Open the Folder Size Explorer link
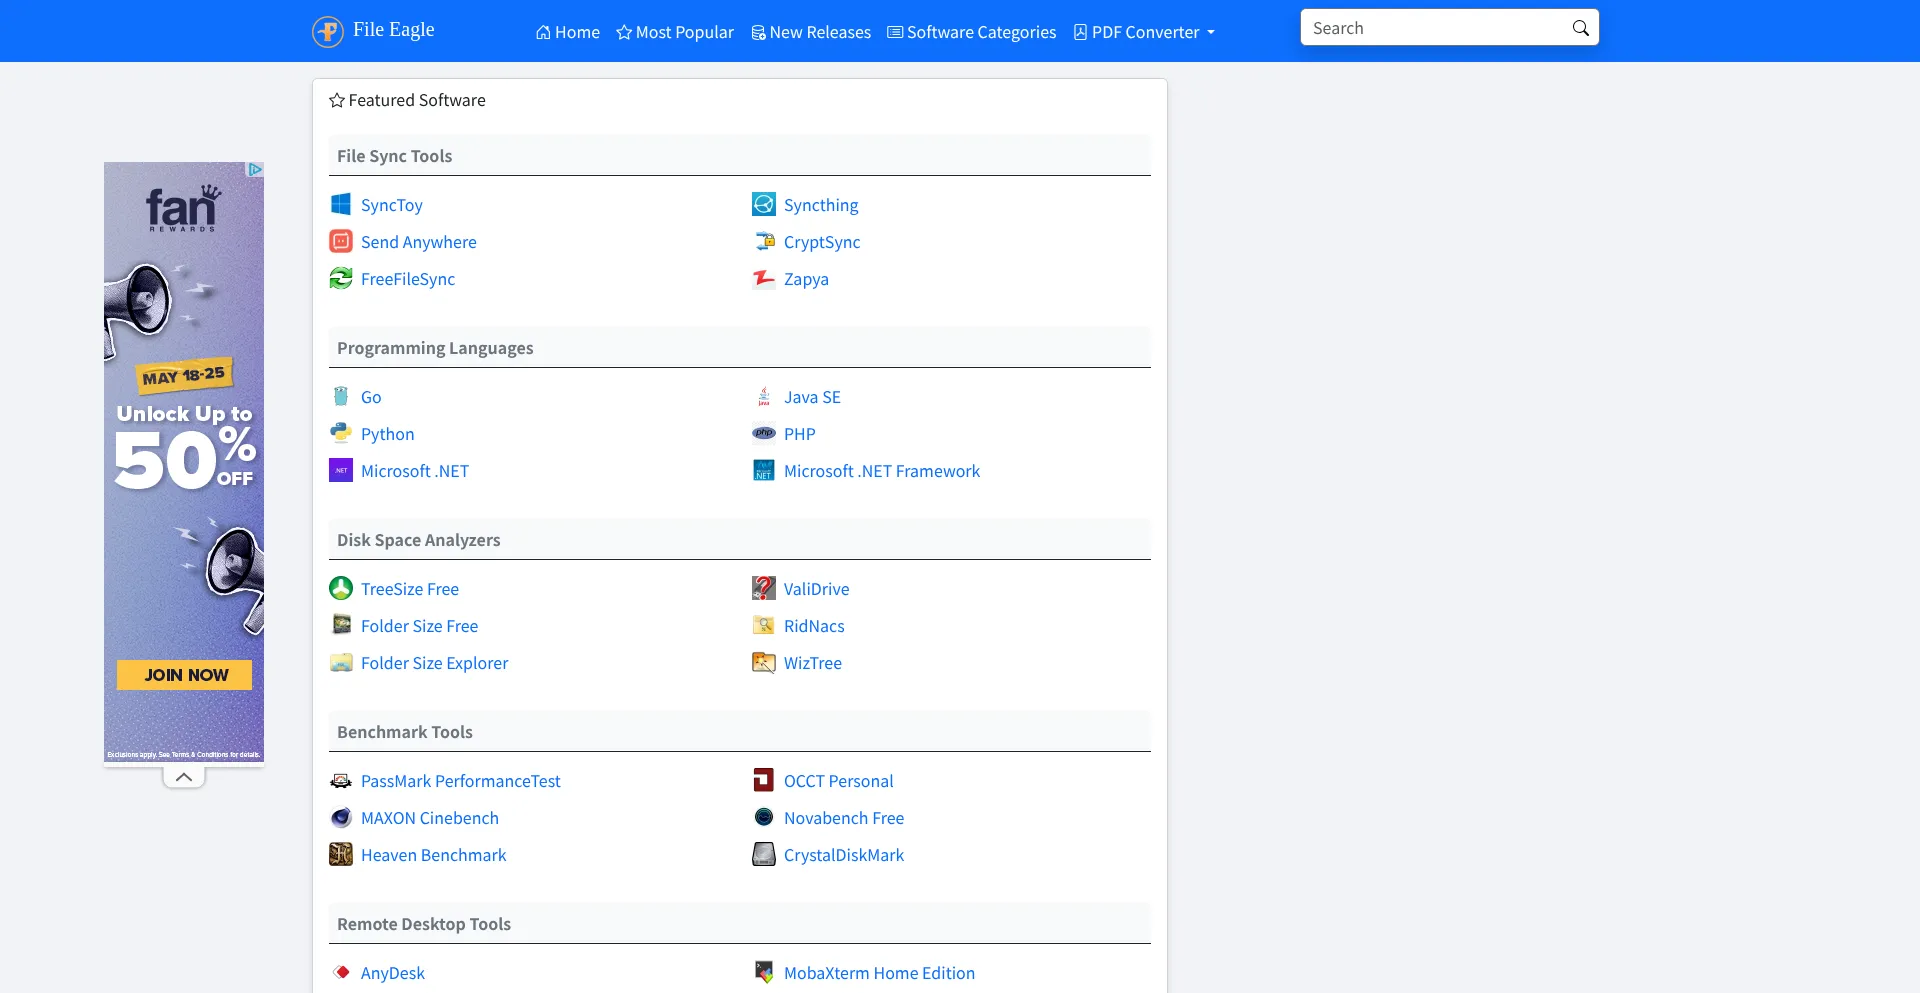This screenshot has height=993, width=1920. [435, 663]
